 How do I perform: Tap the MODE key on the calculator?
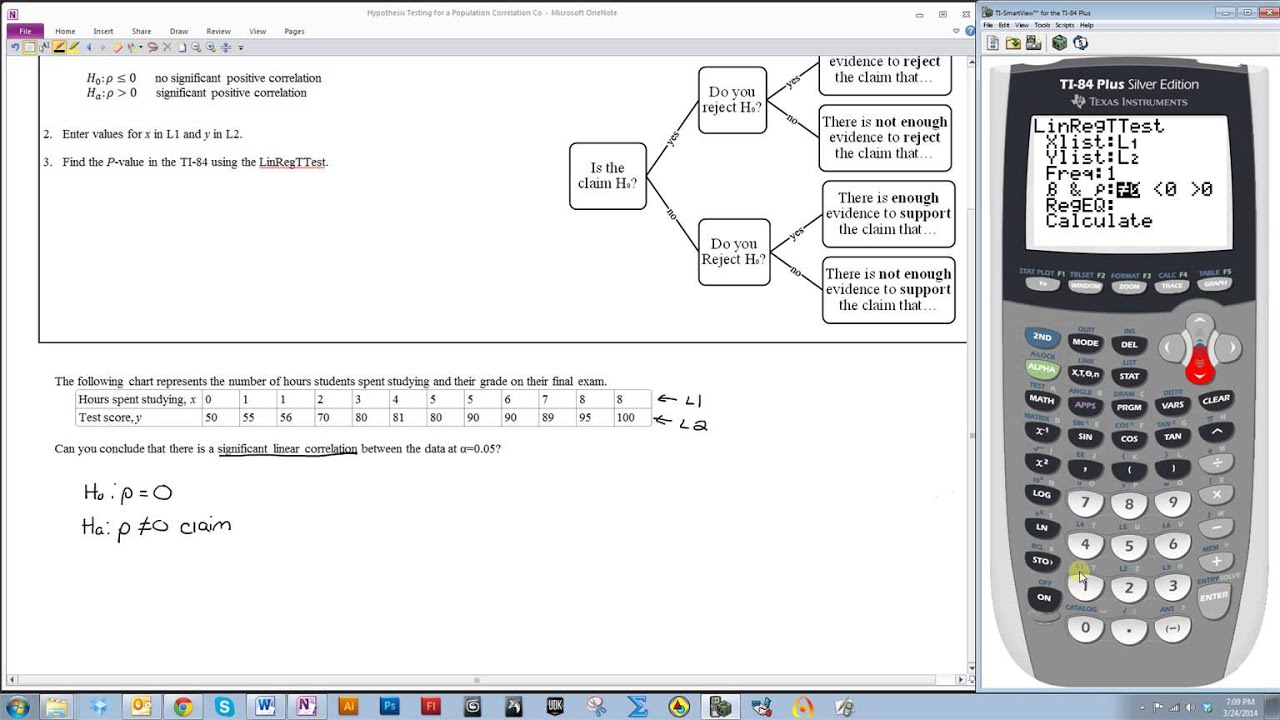pos(1085,342)
